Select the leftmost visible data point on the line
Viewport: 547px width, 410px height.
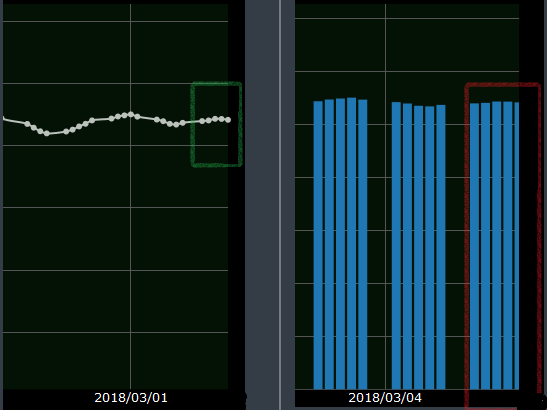tap(27, 124)
